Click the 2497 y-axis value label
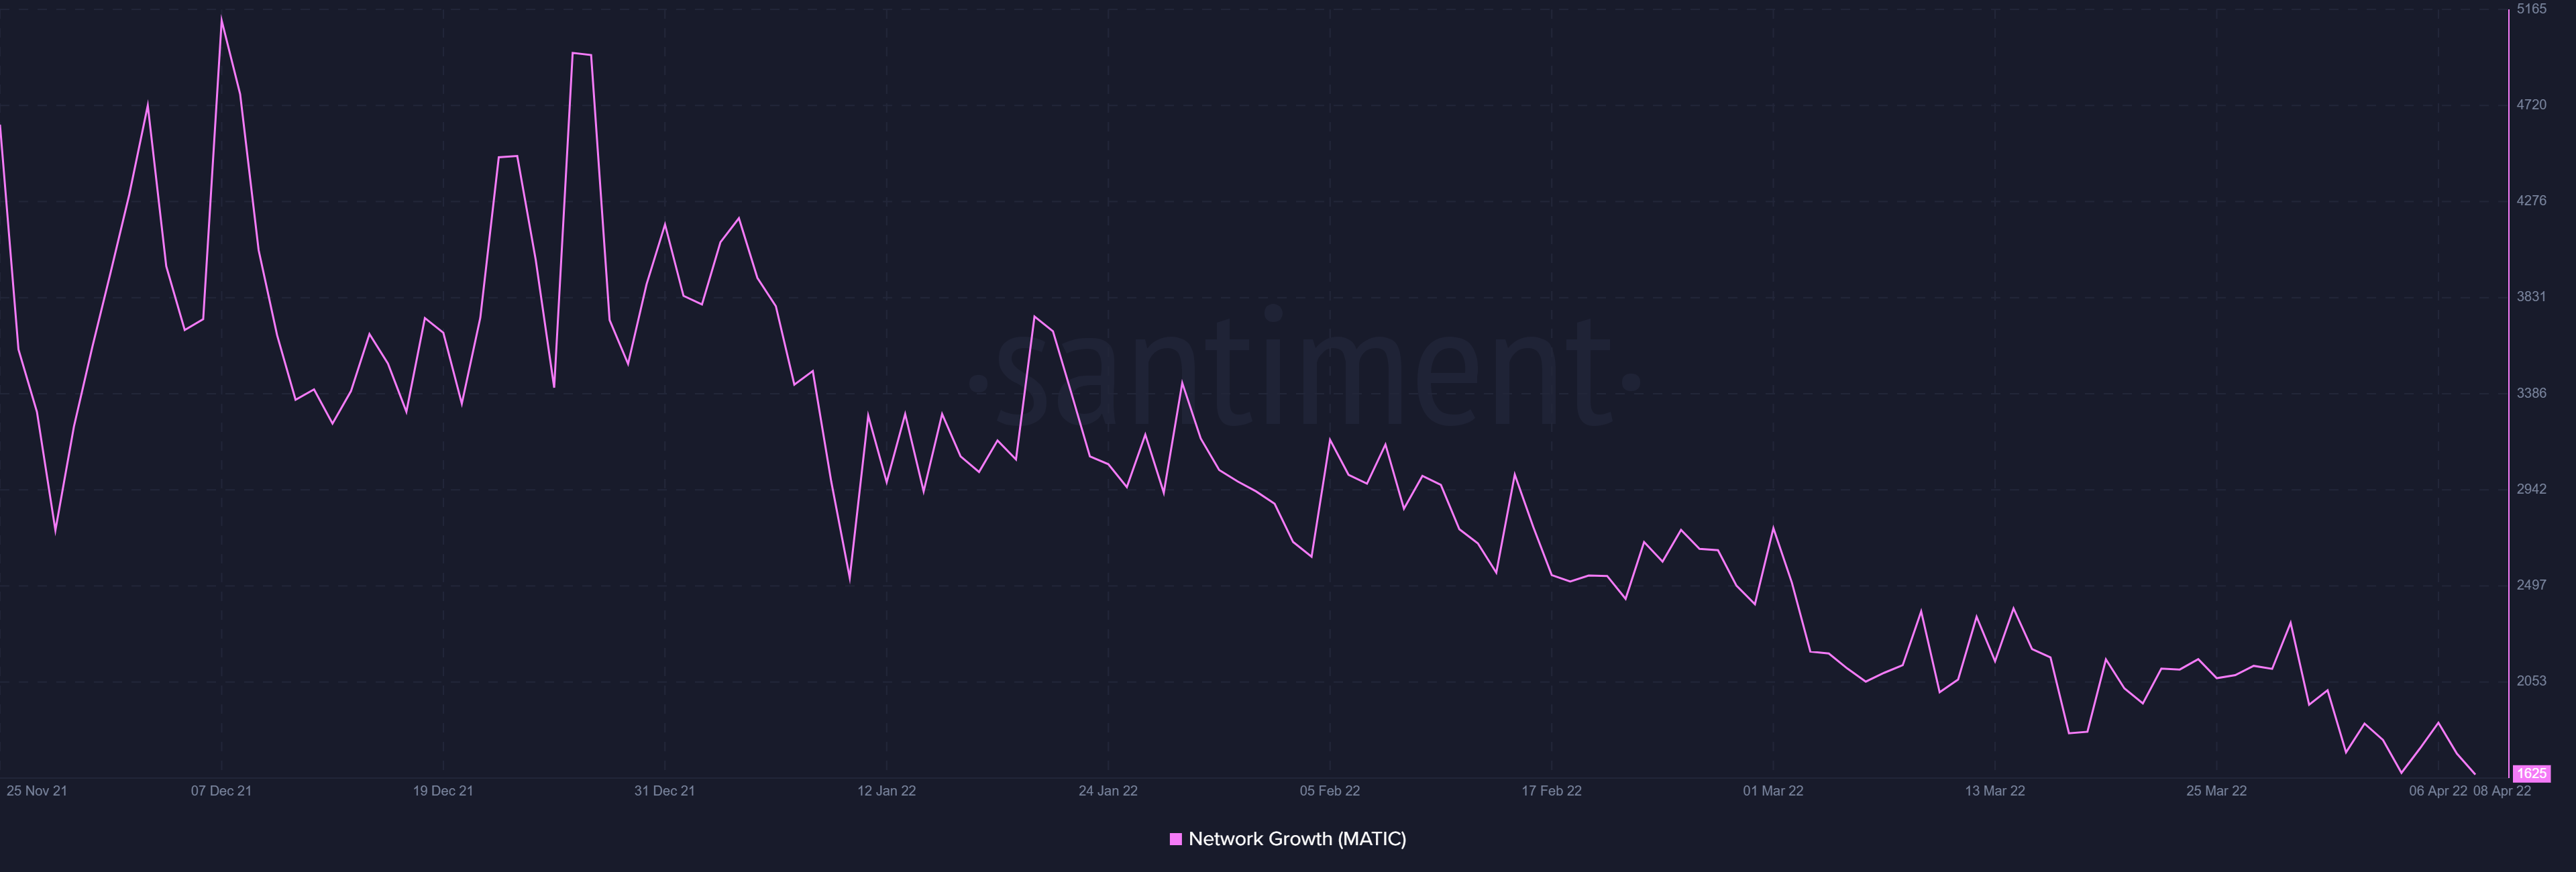 [x=2532, y=585]
